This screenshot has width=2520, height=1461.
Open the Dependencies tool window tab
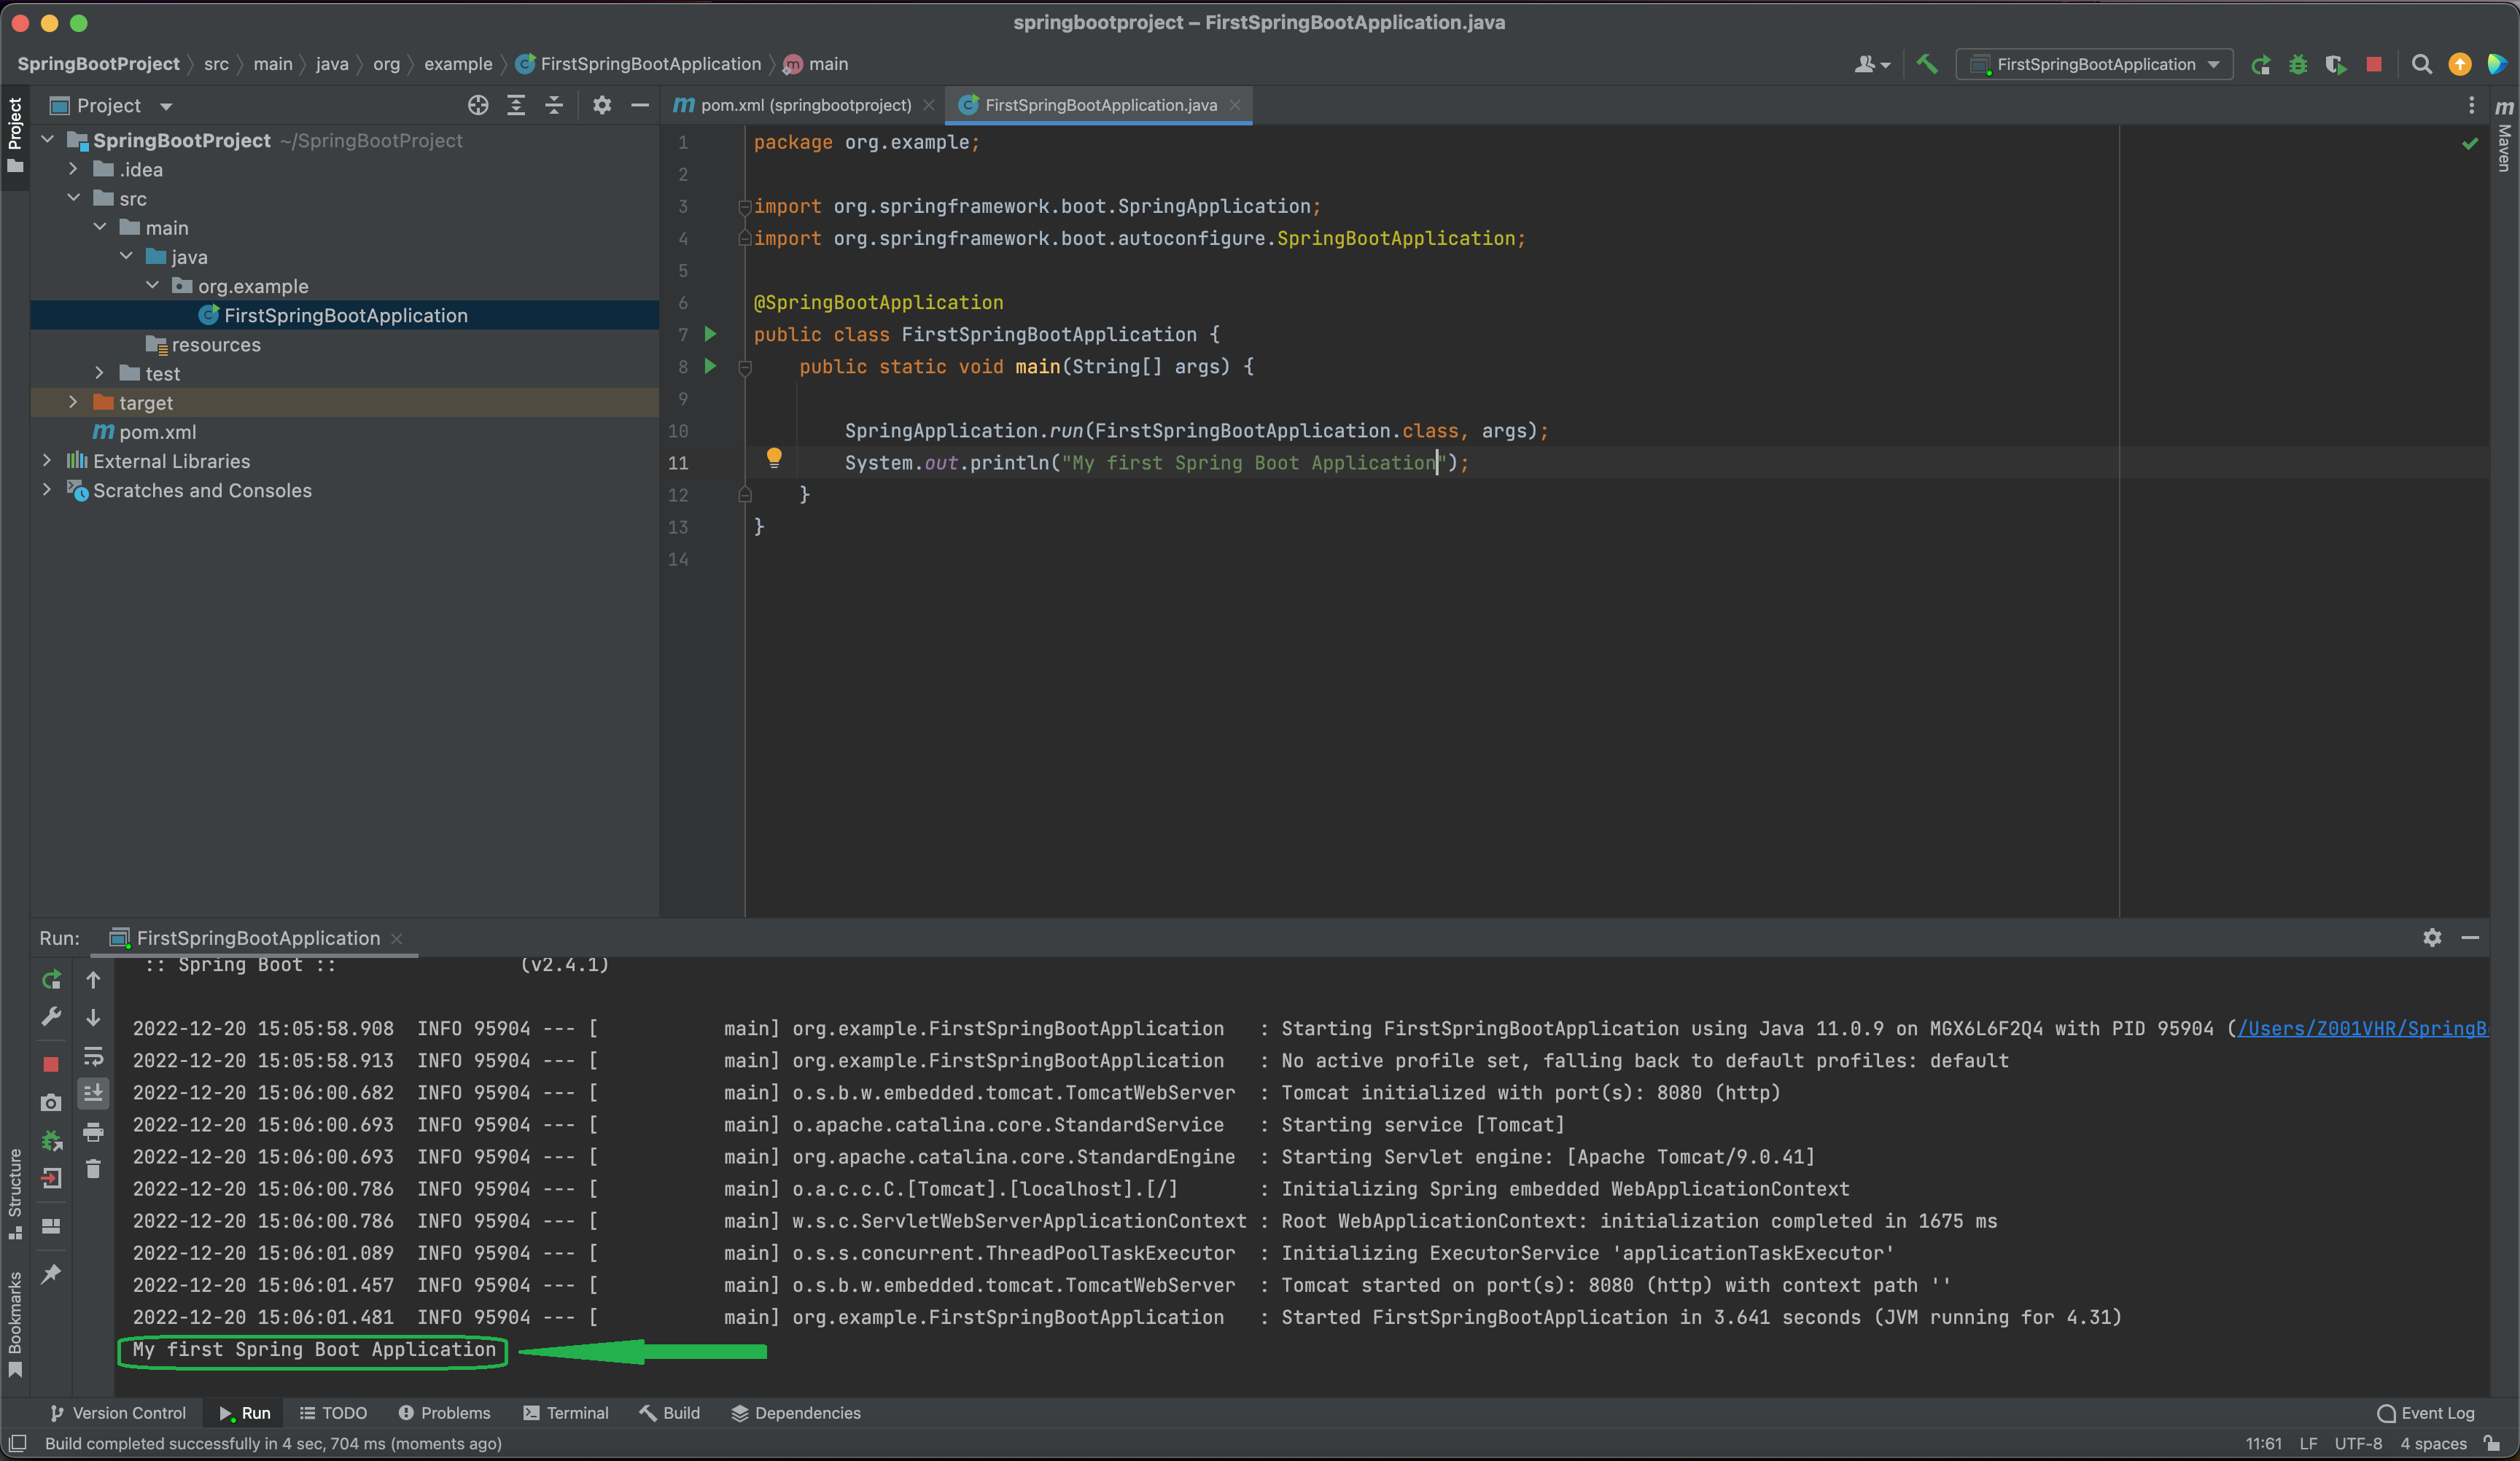pyautogui.click(x=796, y=1412)
